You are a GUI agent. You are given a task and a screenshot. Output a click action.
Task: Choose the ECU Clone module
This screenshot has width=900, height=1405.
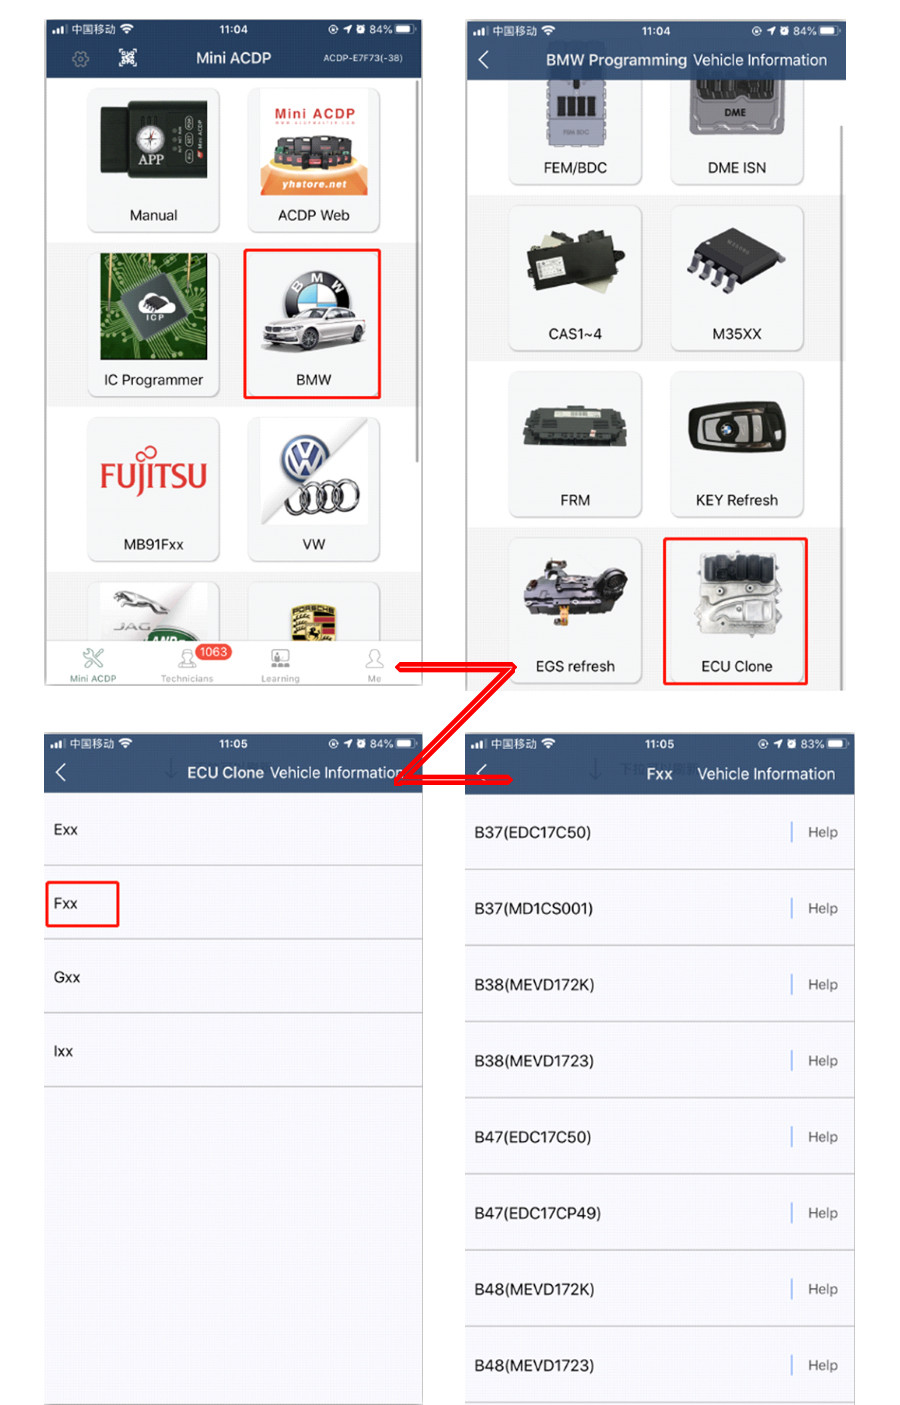tap(736, 611)
